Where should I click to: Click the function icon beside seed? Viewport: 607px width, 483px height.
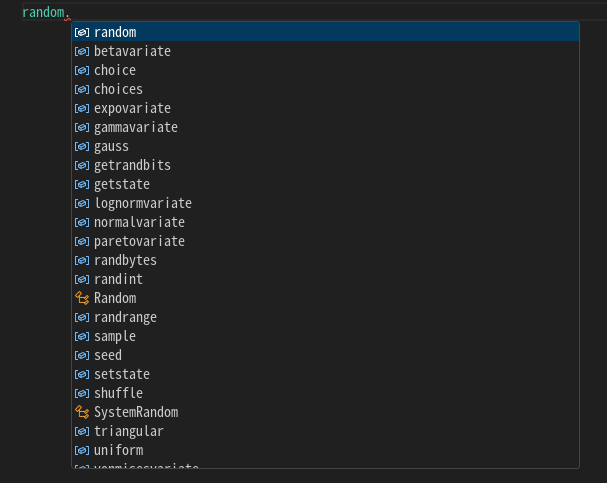(x=82, y=355)
